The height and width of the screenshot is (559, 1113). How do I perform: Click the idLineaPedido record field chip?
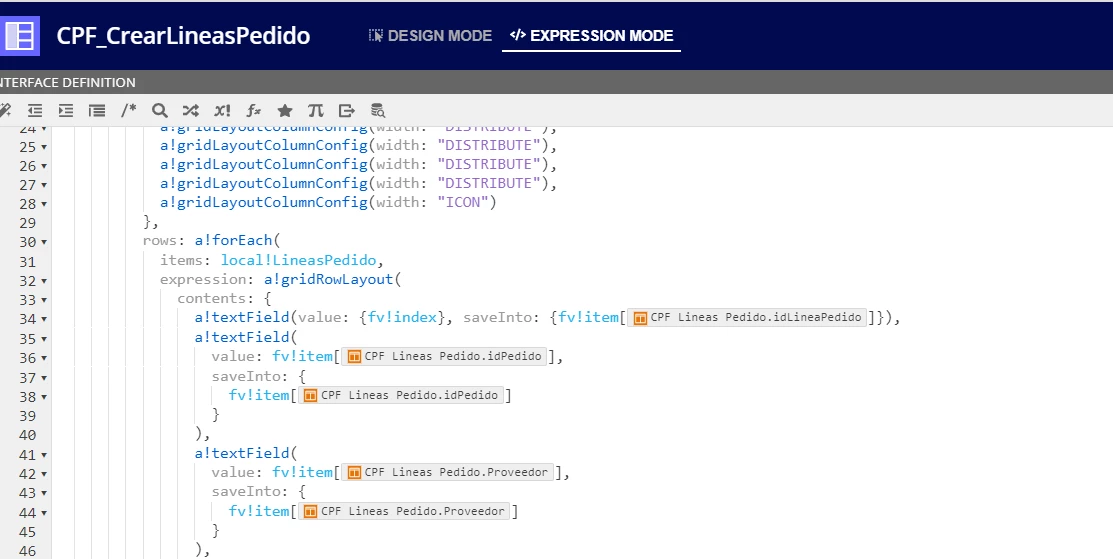coord(747,318)
